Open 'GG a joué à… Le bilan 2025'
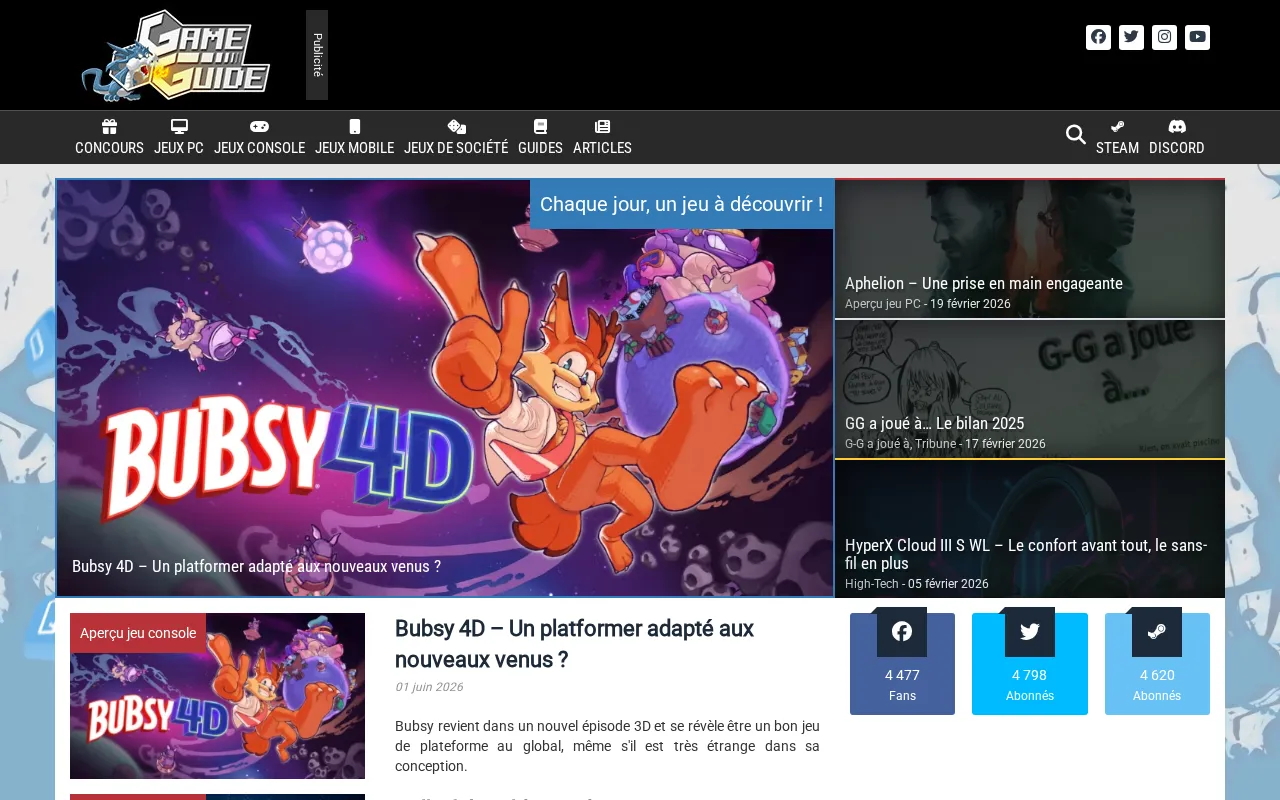 [x=934, y=423]
